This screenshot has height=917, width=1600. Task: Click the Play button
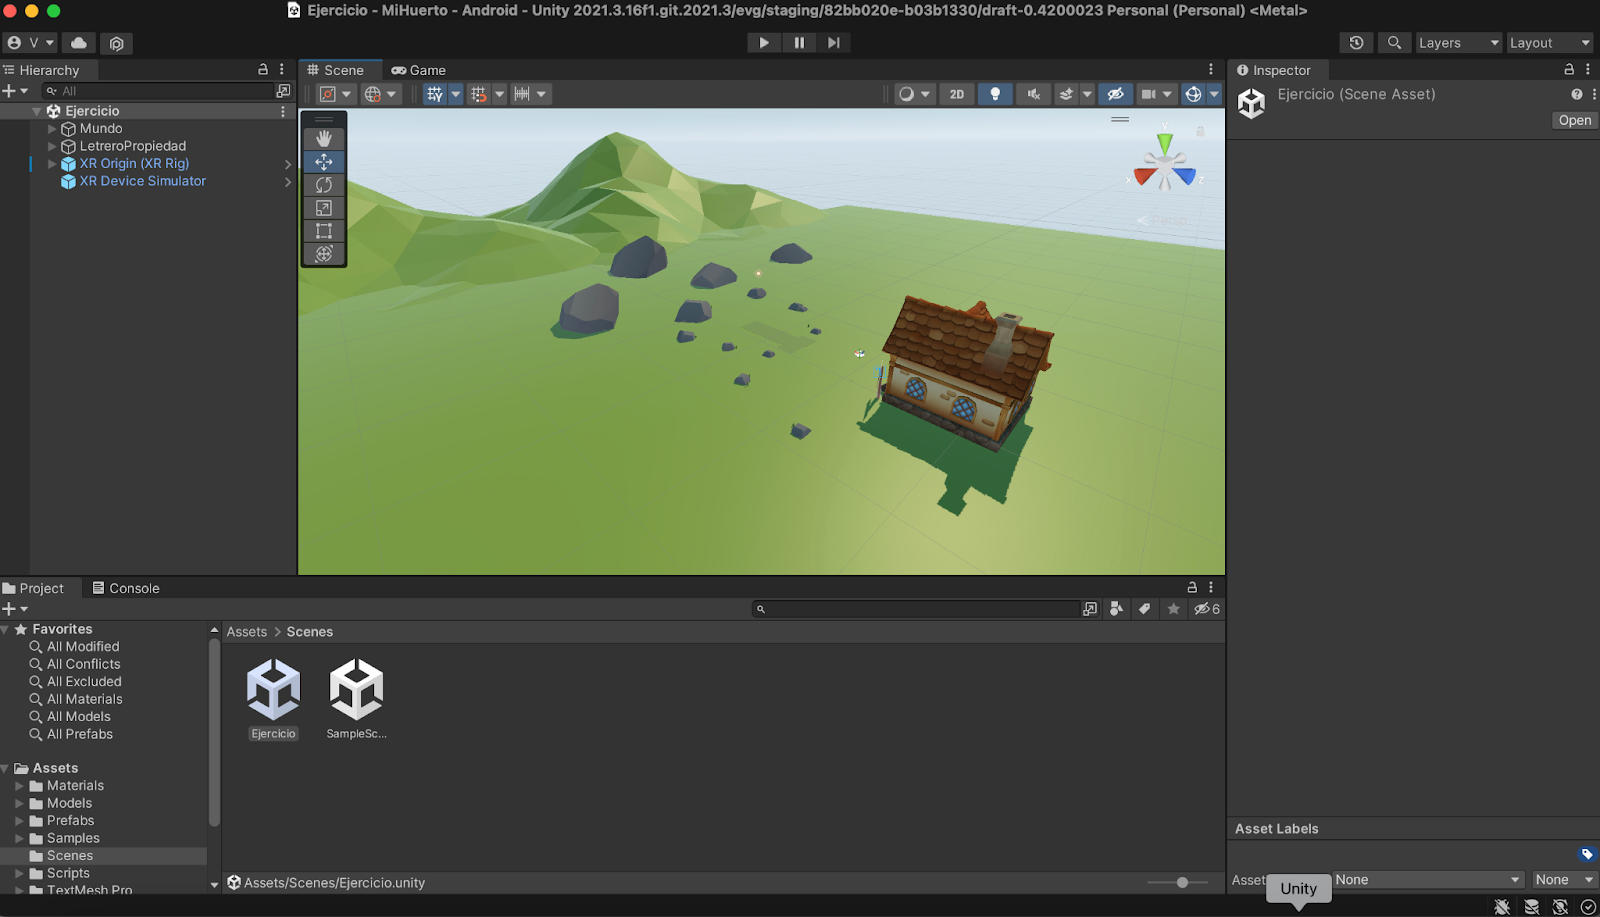point(764,43)
